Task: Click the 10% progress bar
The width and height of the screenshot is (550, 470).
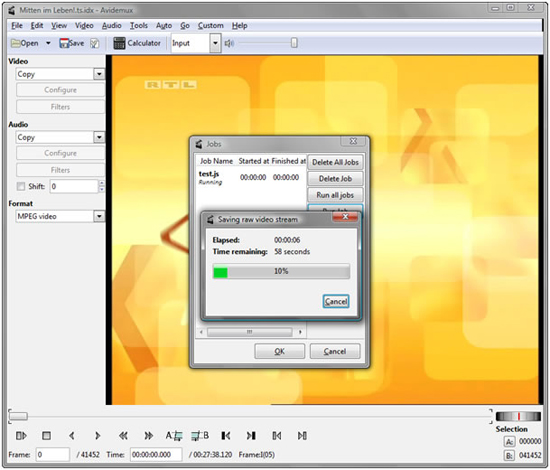Action: pyautogui.click(x=281, y=271)
